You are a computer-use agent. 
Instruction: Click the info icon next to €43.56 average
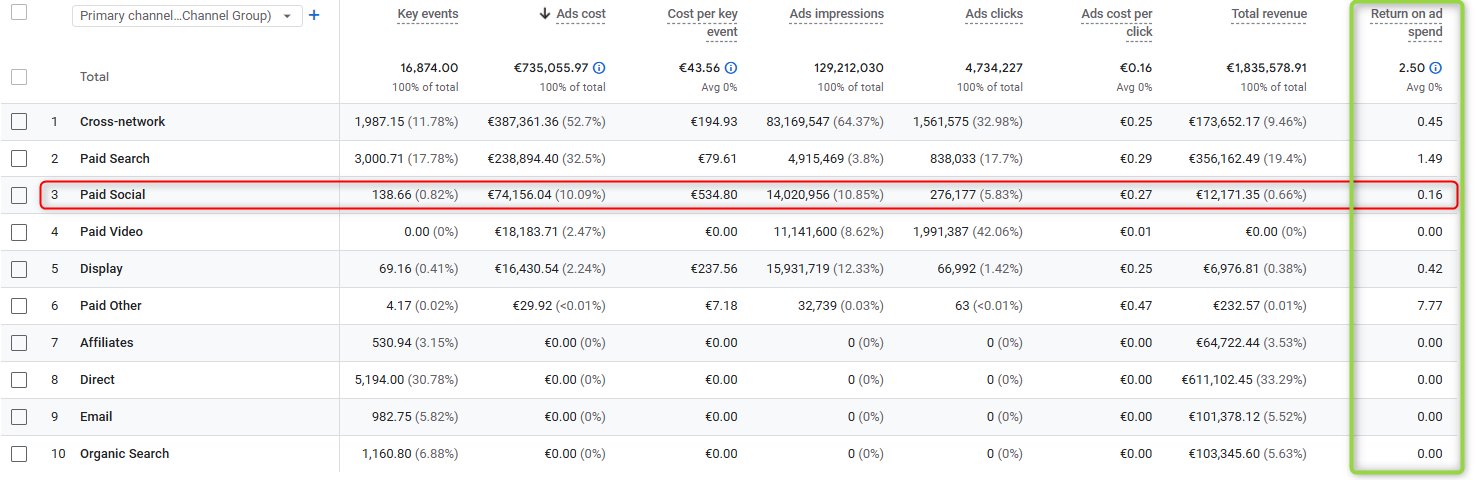[x=731, y=68]
